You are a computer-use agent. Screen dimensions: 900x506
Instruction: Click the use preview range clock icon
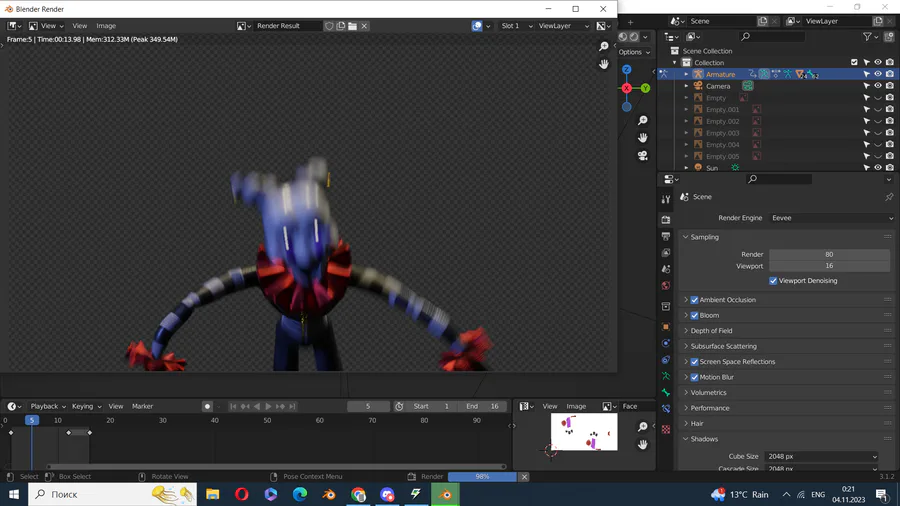pos(399,406)
